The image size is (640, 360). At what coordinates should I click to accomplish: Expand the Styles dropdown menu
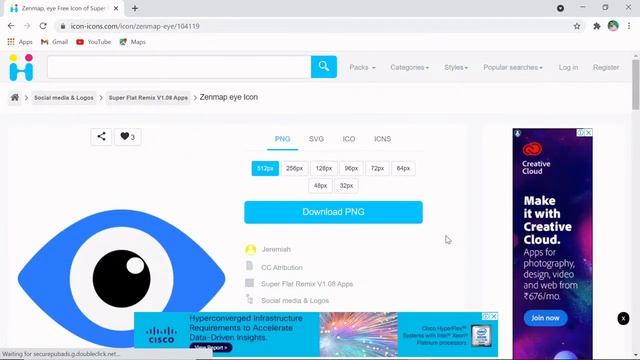(x=456, y=67)
